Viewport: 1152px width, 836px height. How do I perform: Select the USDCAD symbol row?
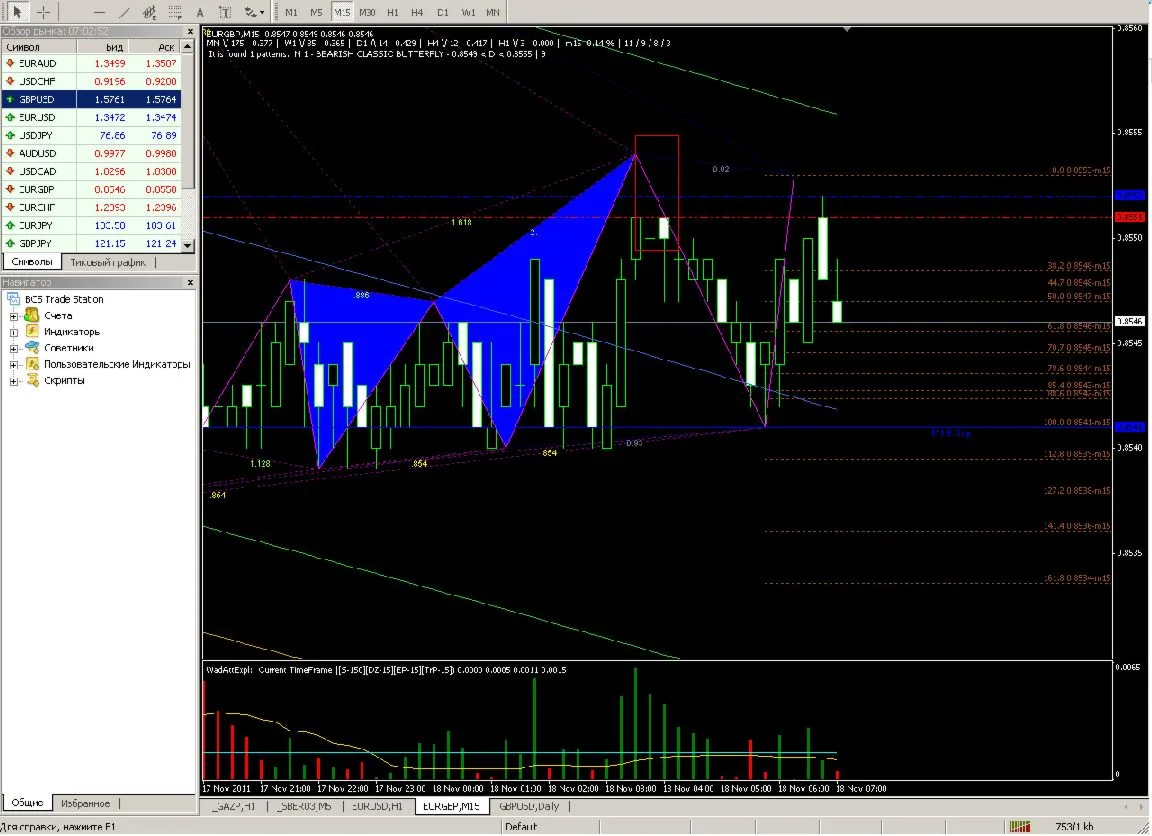coord(91,171)
